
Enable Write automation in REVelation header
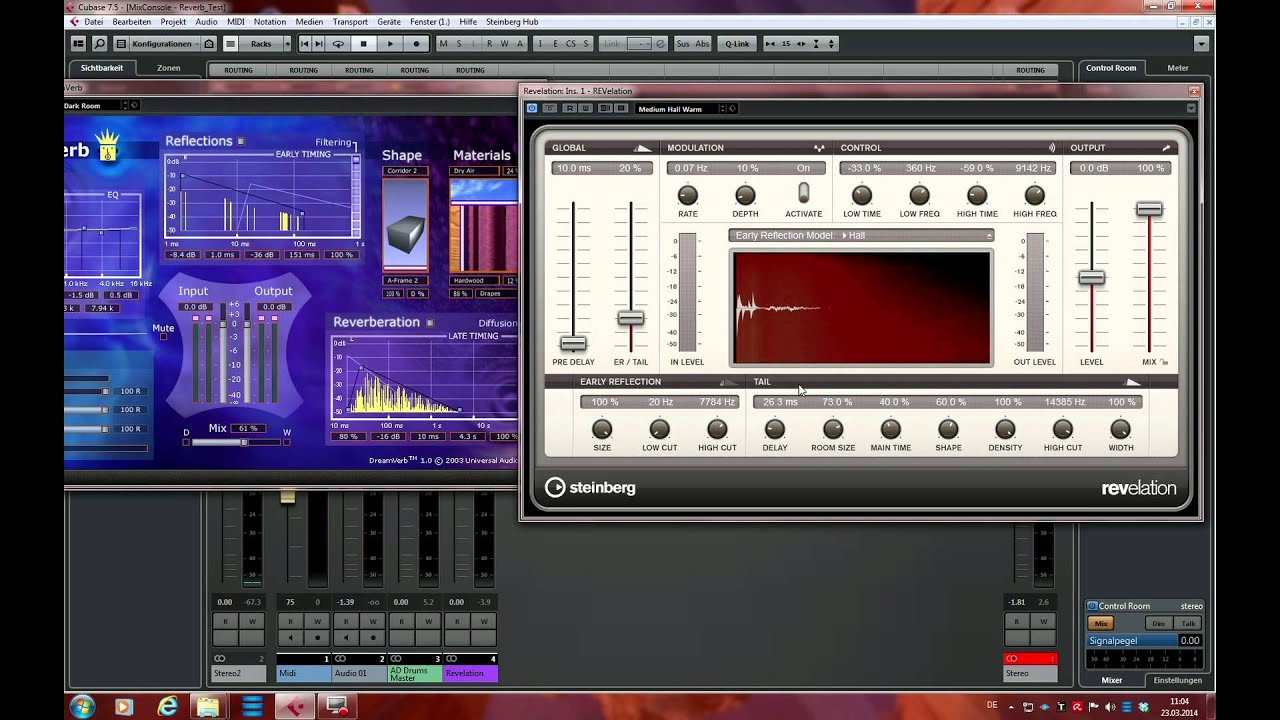coord(585,108)
